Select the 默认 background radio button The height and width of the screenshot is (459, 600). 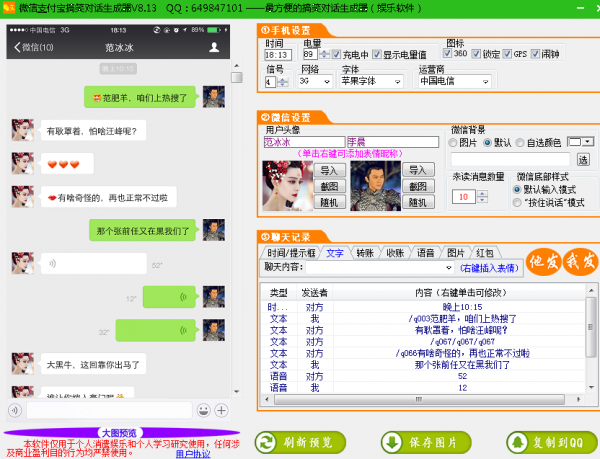click(x=487, y=143)
